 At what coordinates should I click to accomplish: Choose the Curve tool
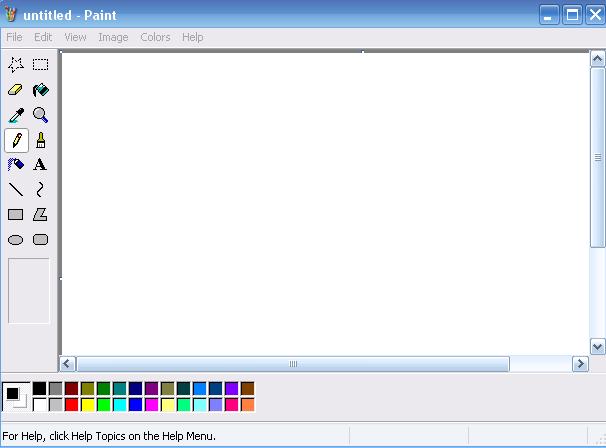(40, 190)
